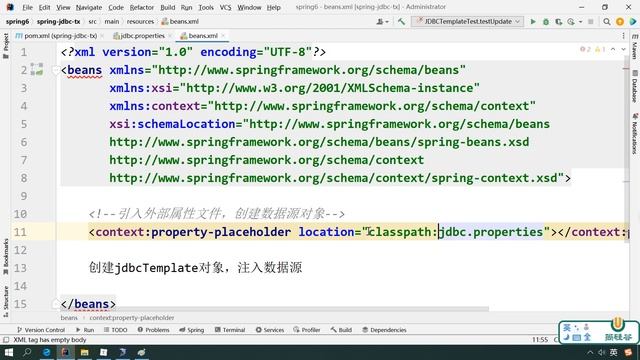Start debugging with the bug icon
The height and width of the screenshot is (360, 640).
click(x=546, y=22)
